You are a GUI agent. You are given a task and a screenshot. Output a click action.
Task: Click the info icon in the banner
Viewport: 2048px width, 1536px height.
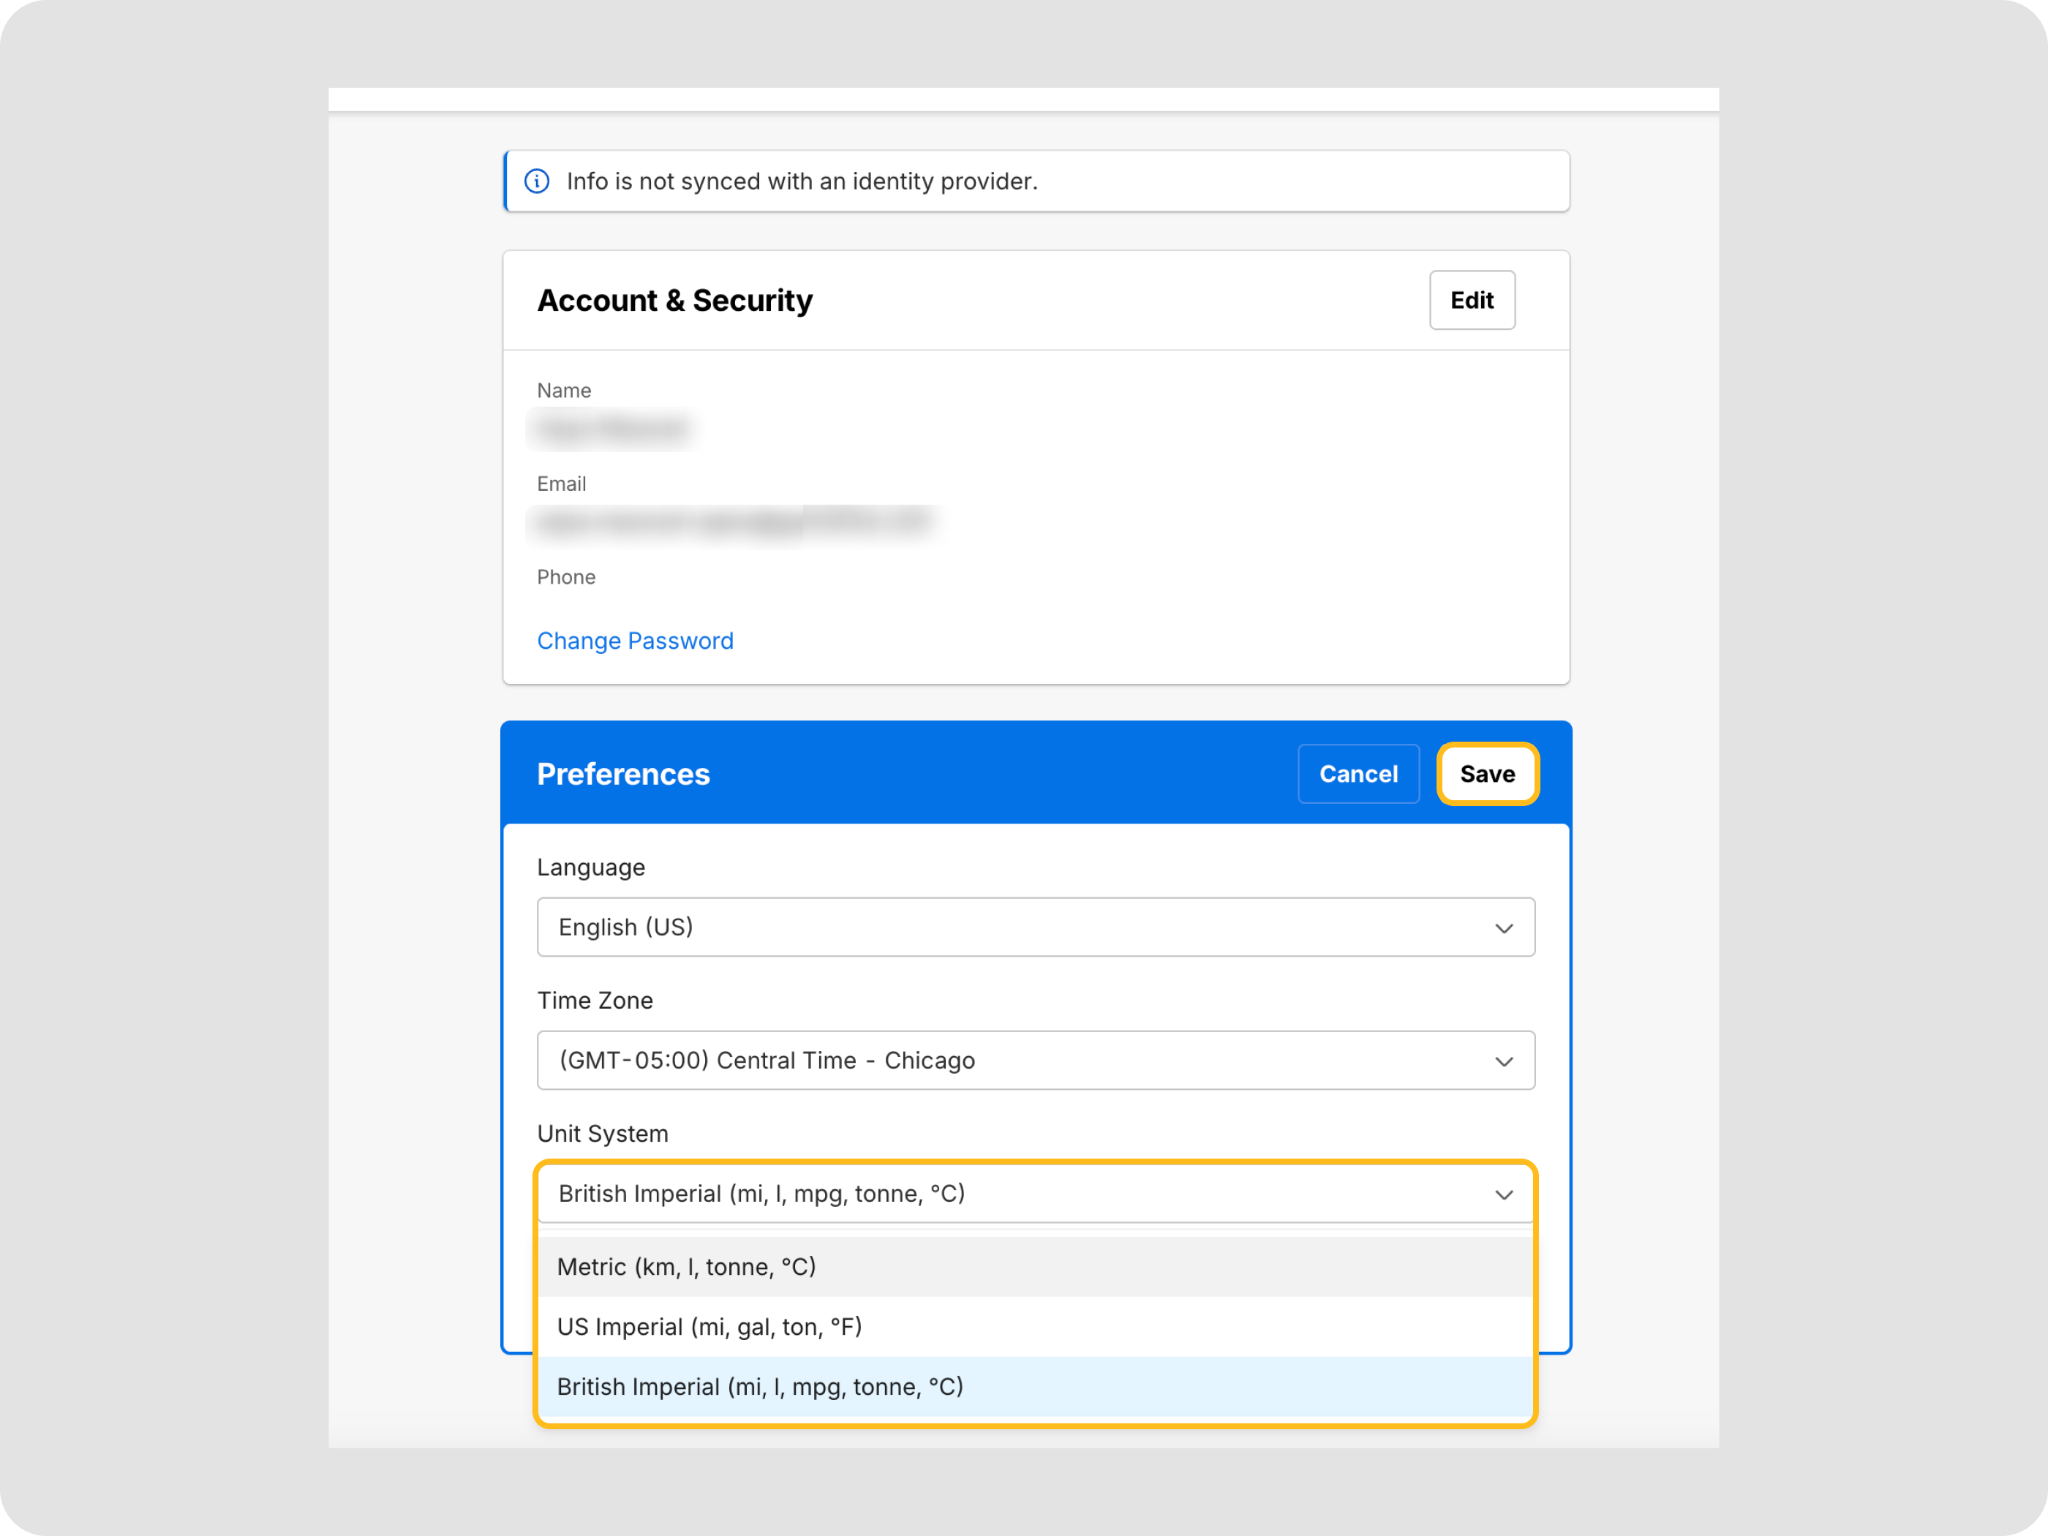tap(537, 181)
